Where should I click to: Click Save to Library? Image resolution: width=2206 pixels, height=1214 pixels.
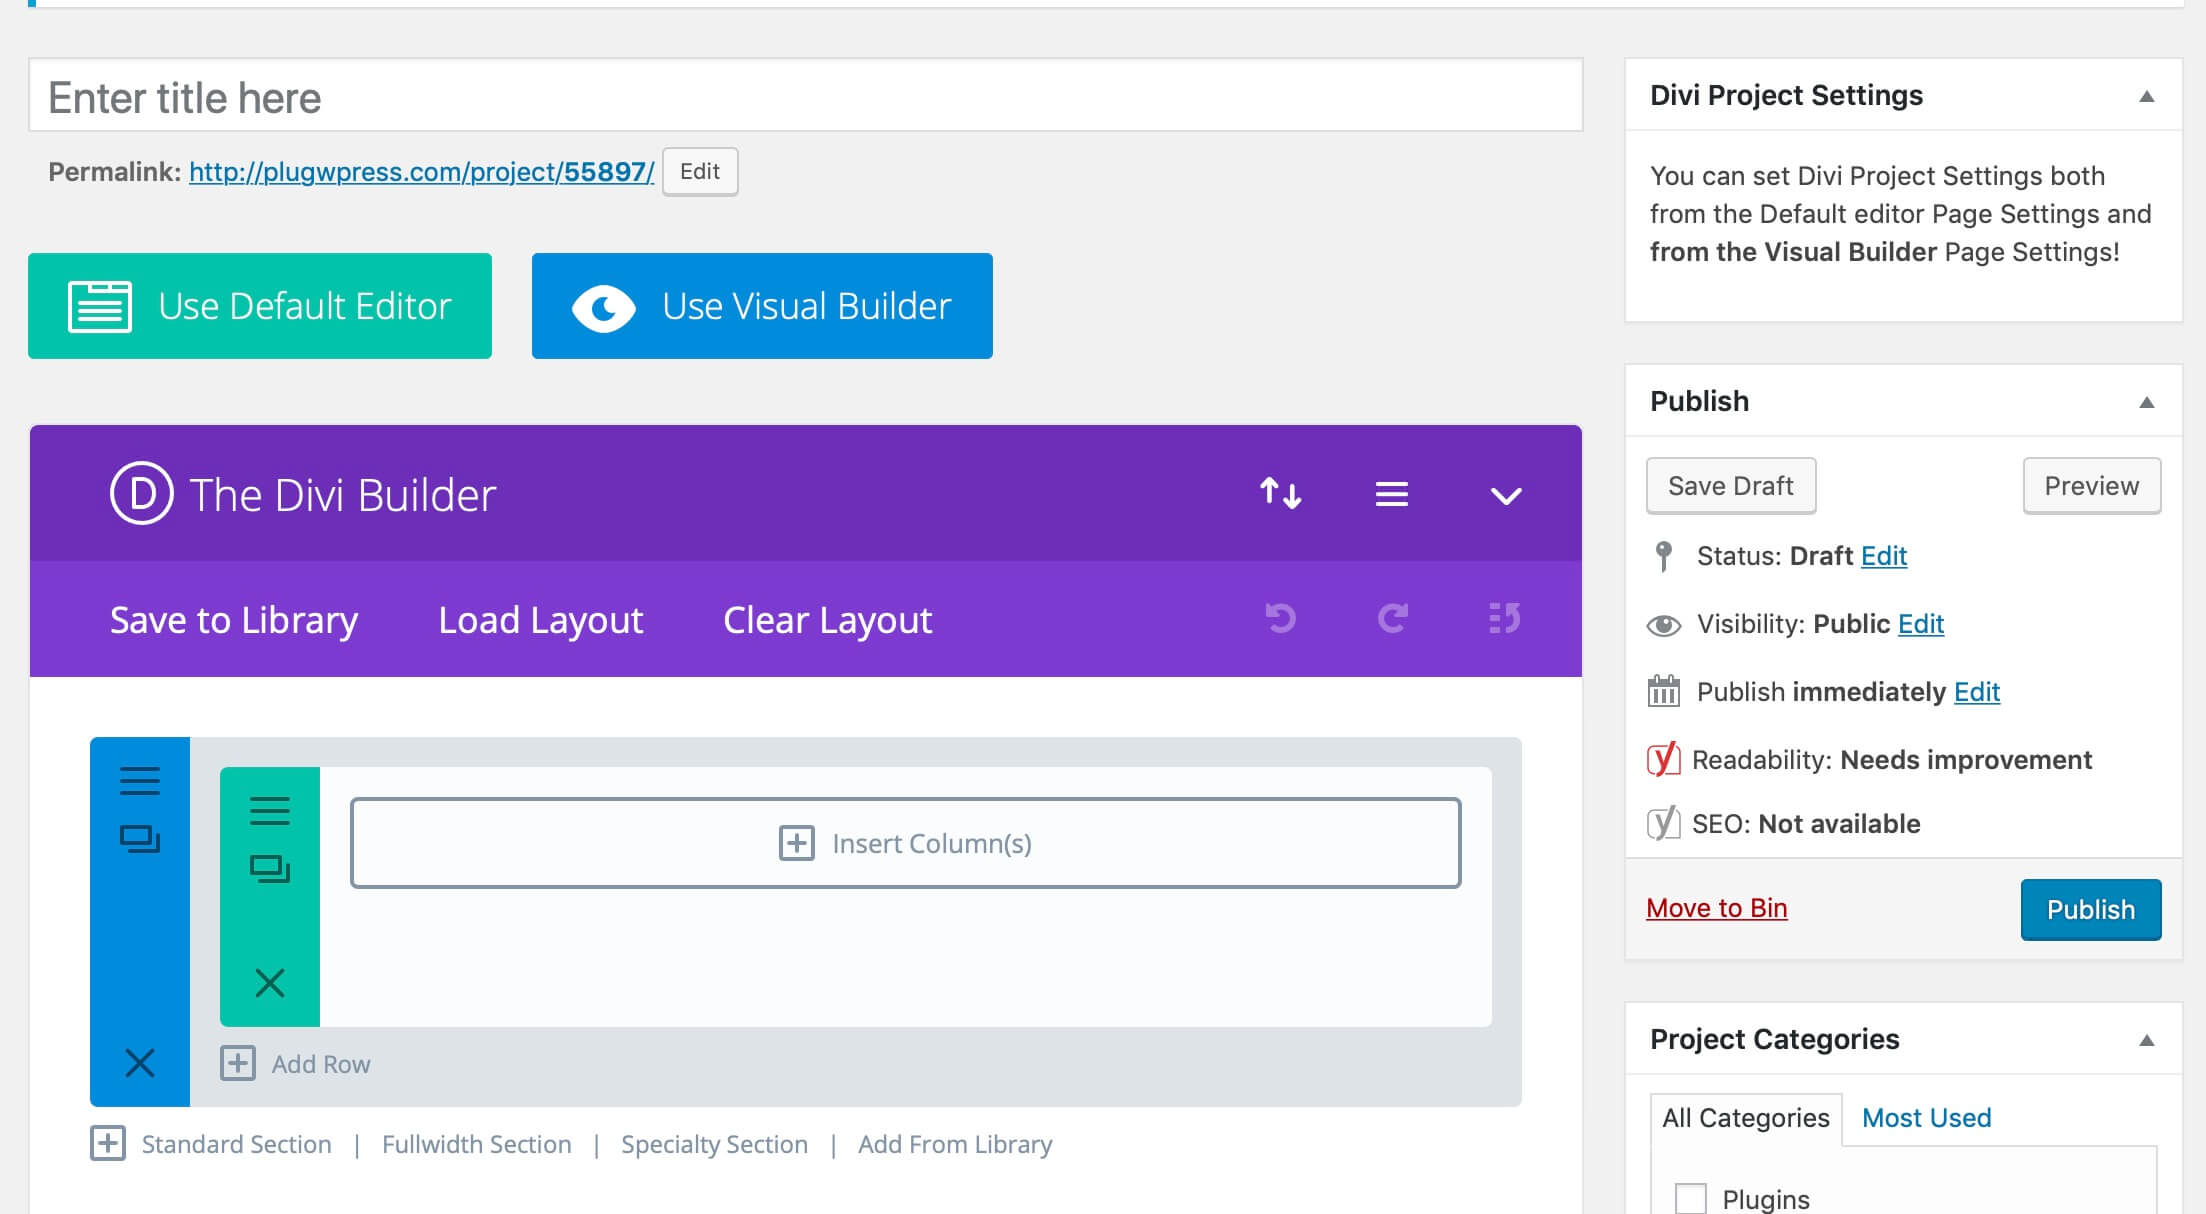[234, 620]
